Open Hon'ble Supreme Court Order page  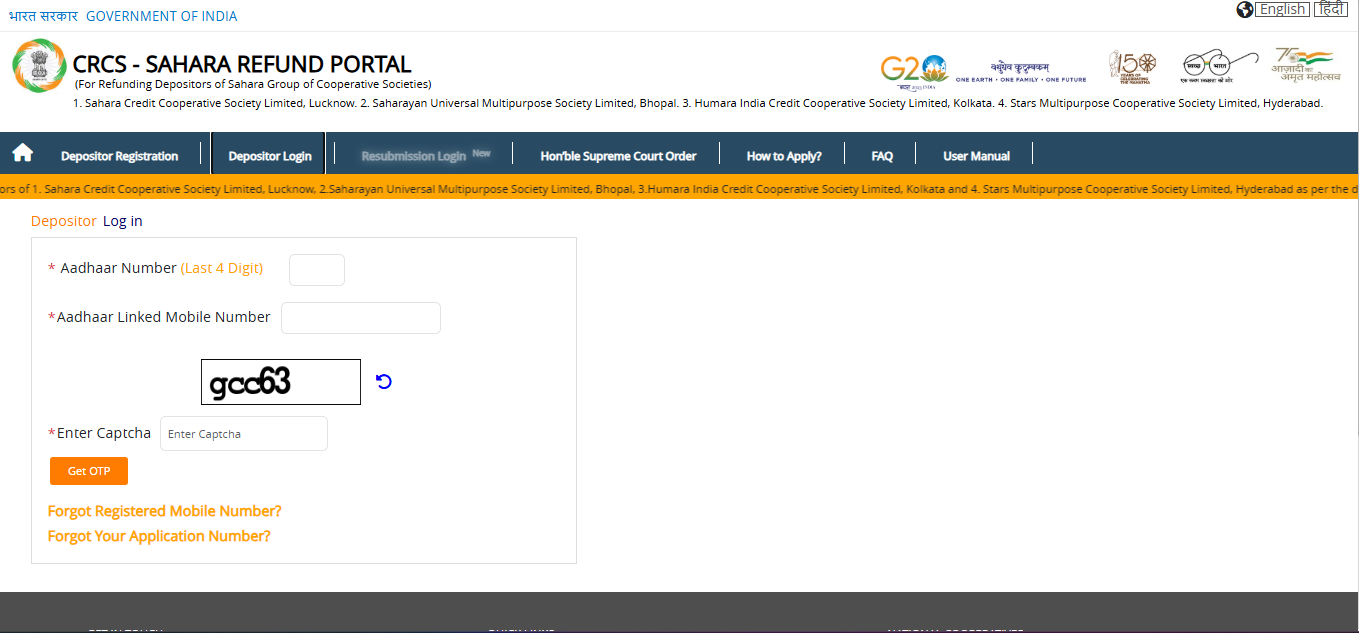coord(618,156)
